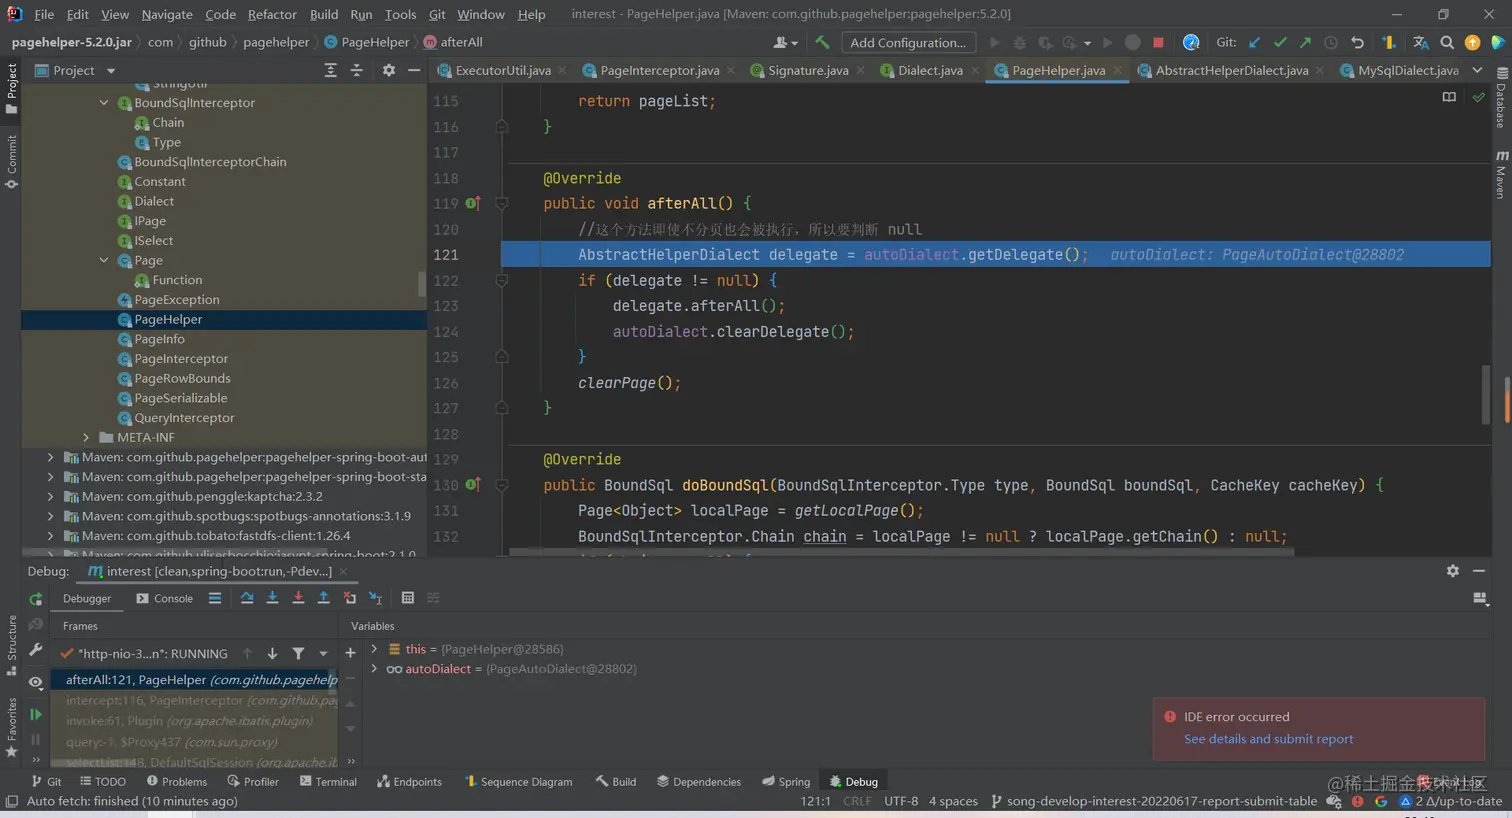Click the Search Everywhere magnifier icon
The width and height of the screenshot is (1512, 818).
pyautogui.click(x=1446, y=43)
